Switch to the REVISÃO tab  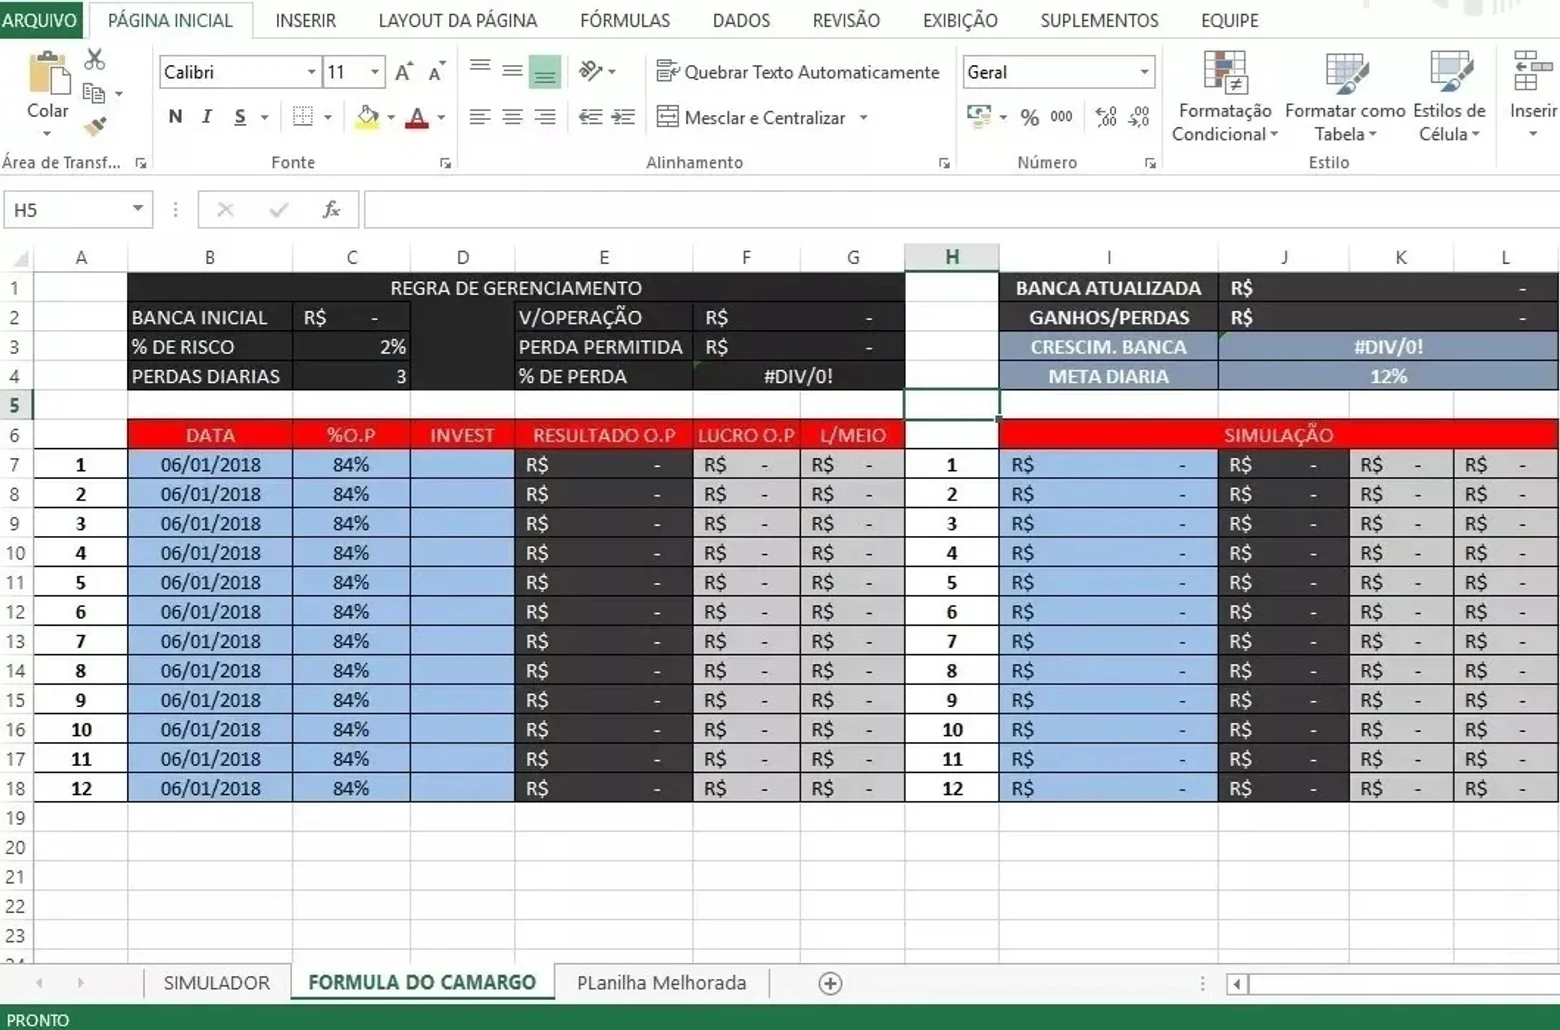[846, 20]
